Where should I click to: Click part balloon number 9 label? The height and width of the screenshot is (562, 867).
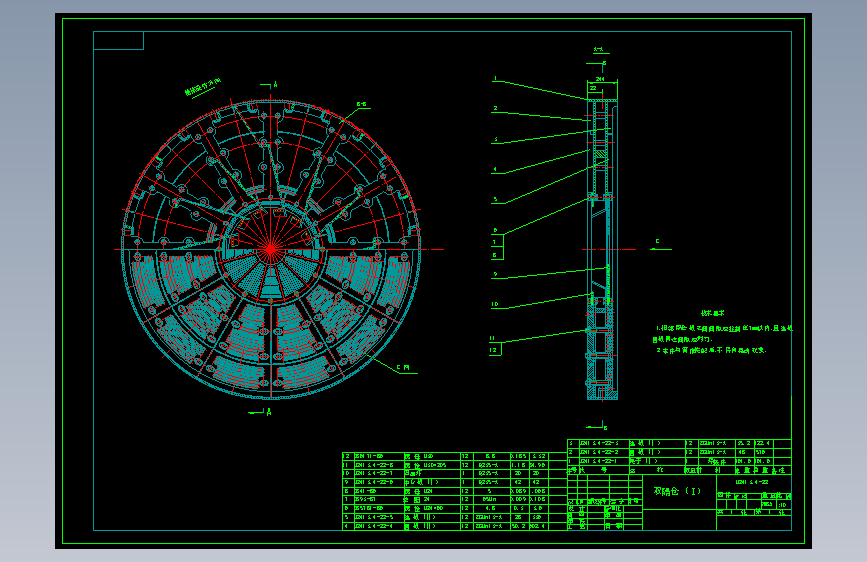coord(495,274)
